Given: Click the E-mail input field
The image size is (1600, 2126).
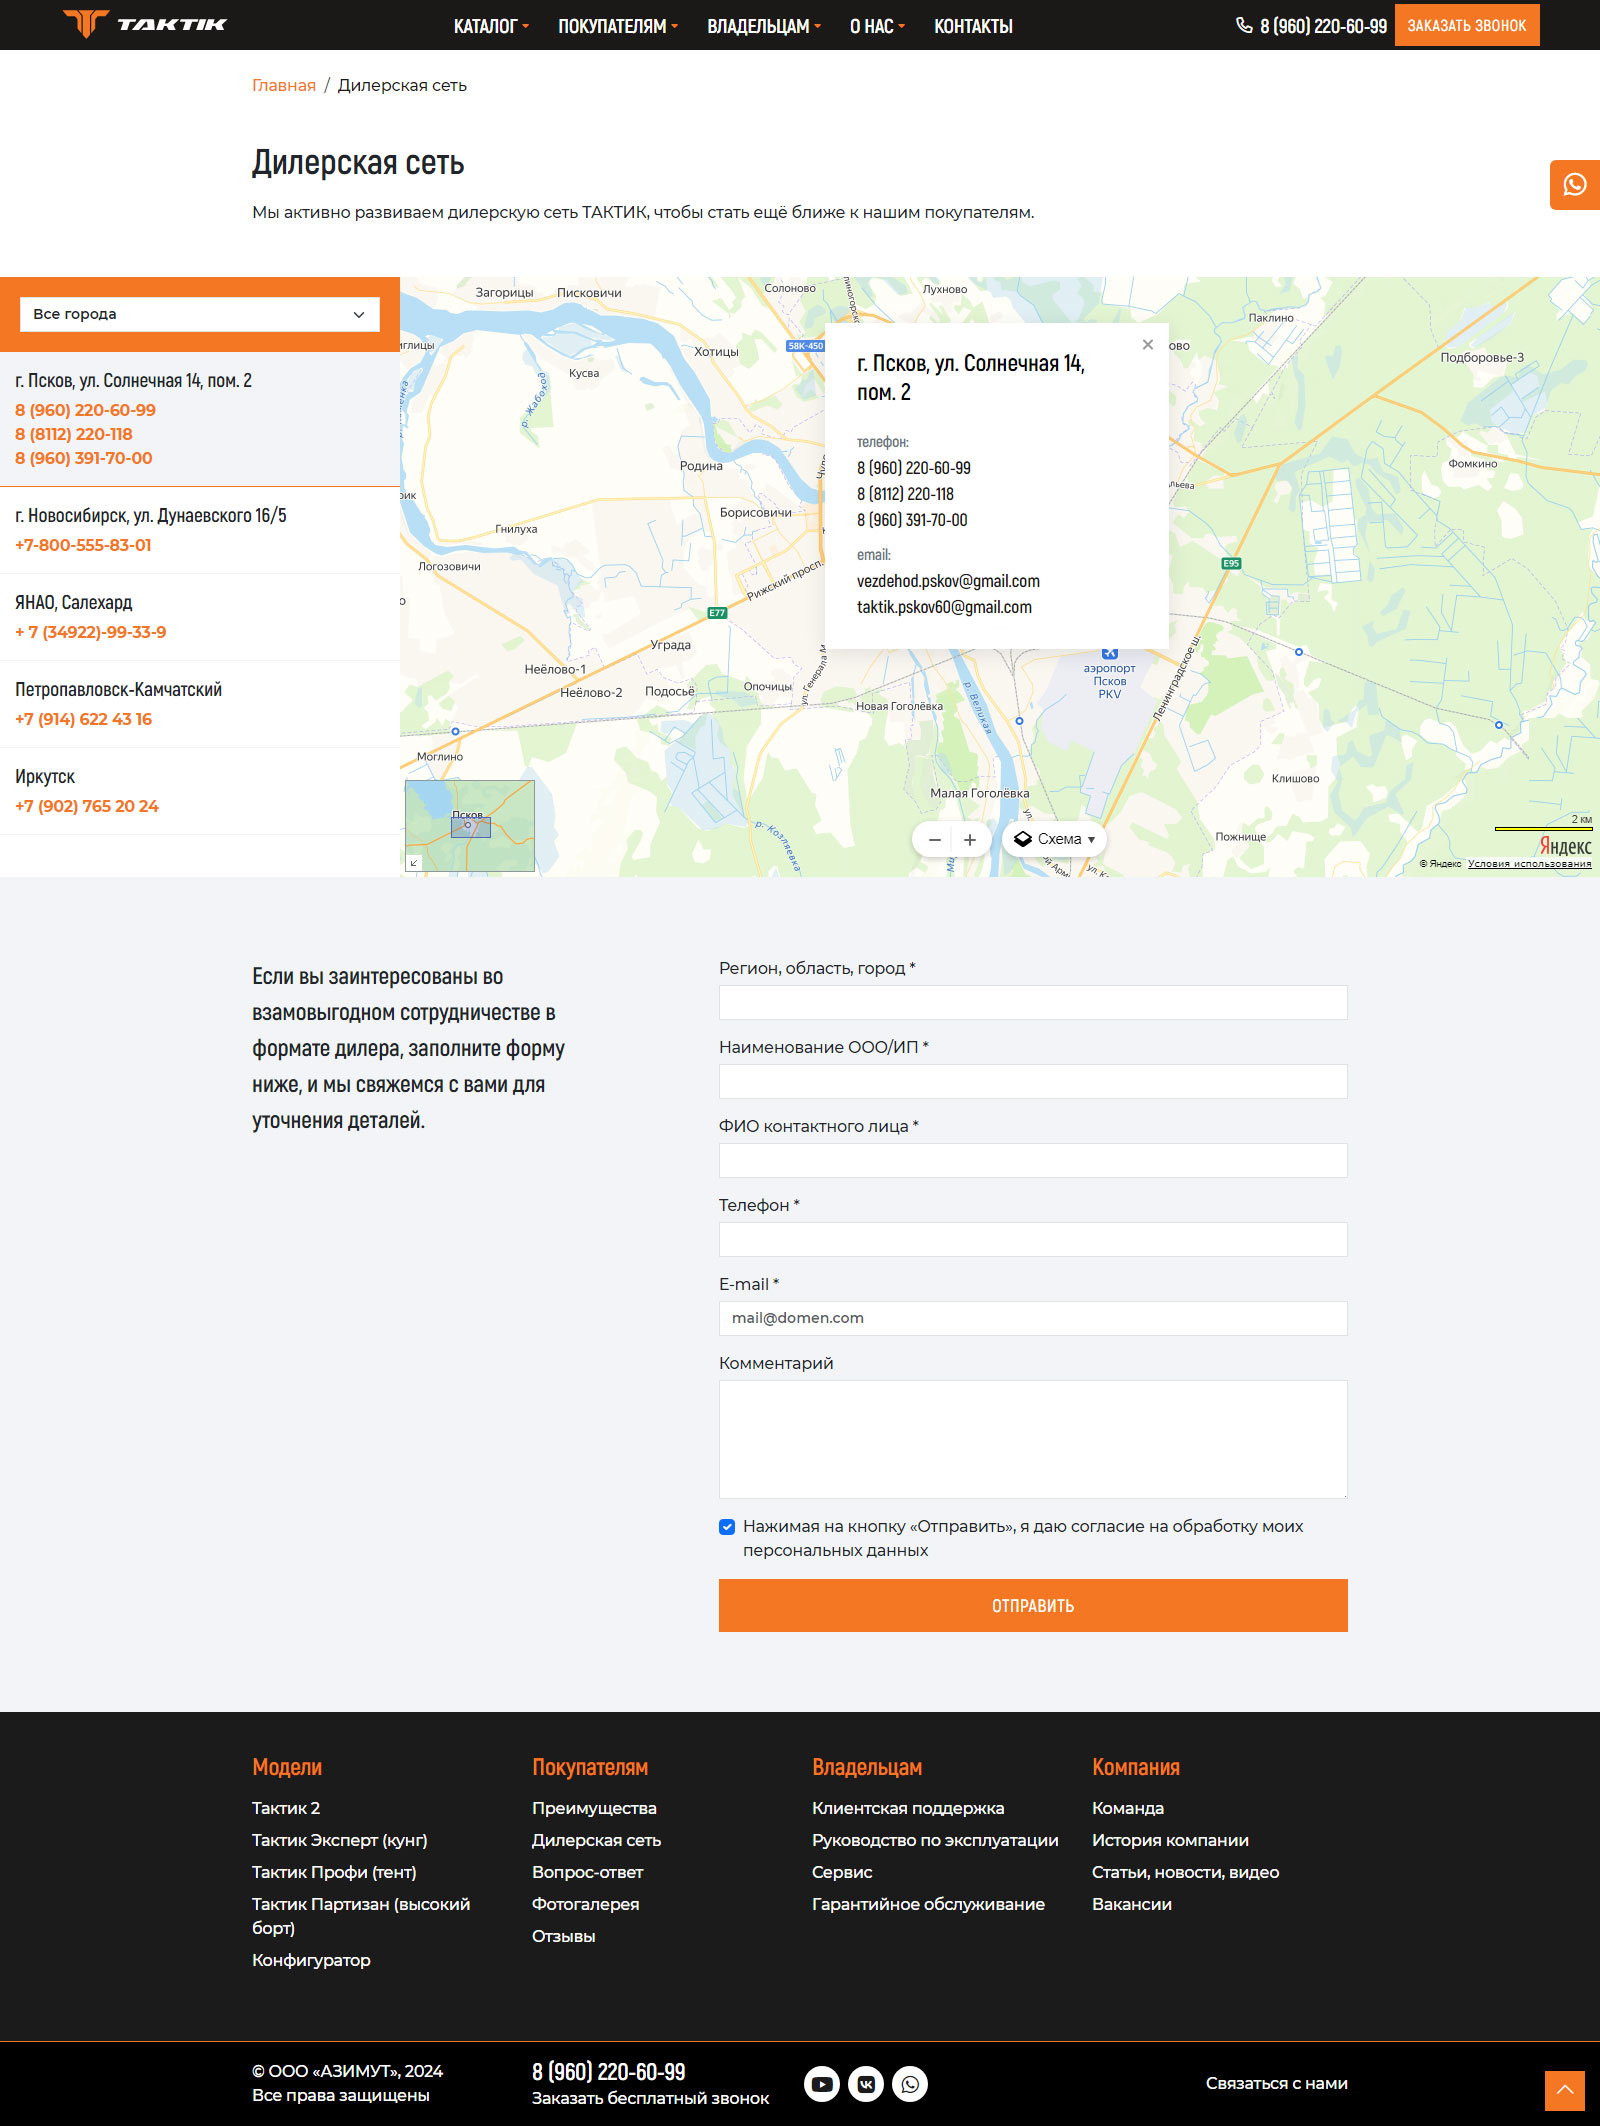Looking at the screenshot, I should (x=1033, y=1319).
